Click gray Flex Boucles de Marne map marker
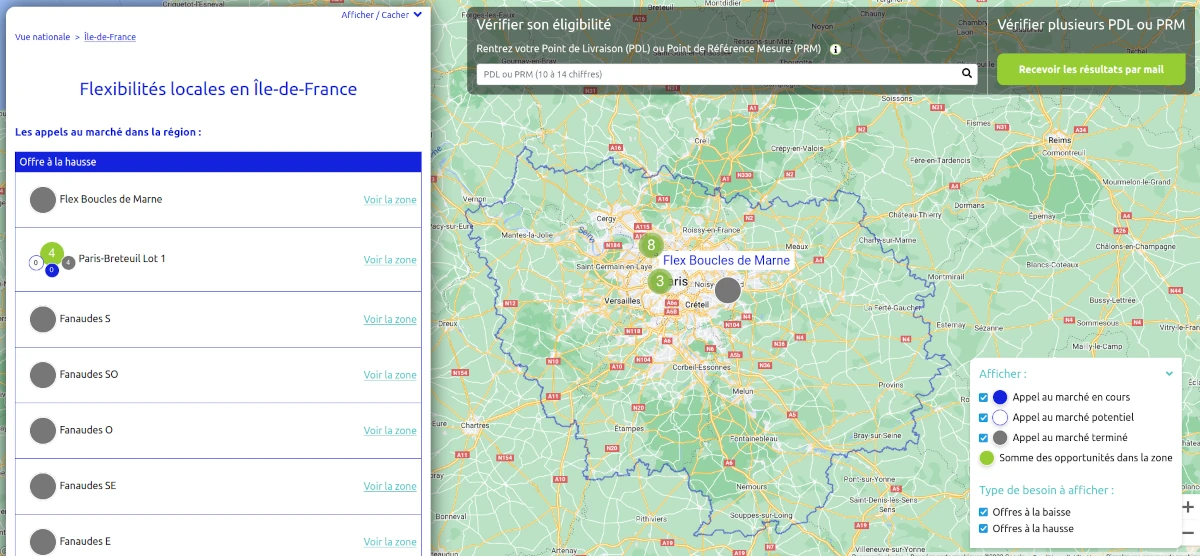 728,291
